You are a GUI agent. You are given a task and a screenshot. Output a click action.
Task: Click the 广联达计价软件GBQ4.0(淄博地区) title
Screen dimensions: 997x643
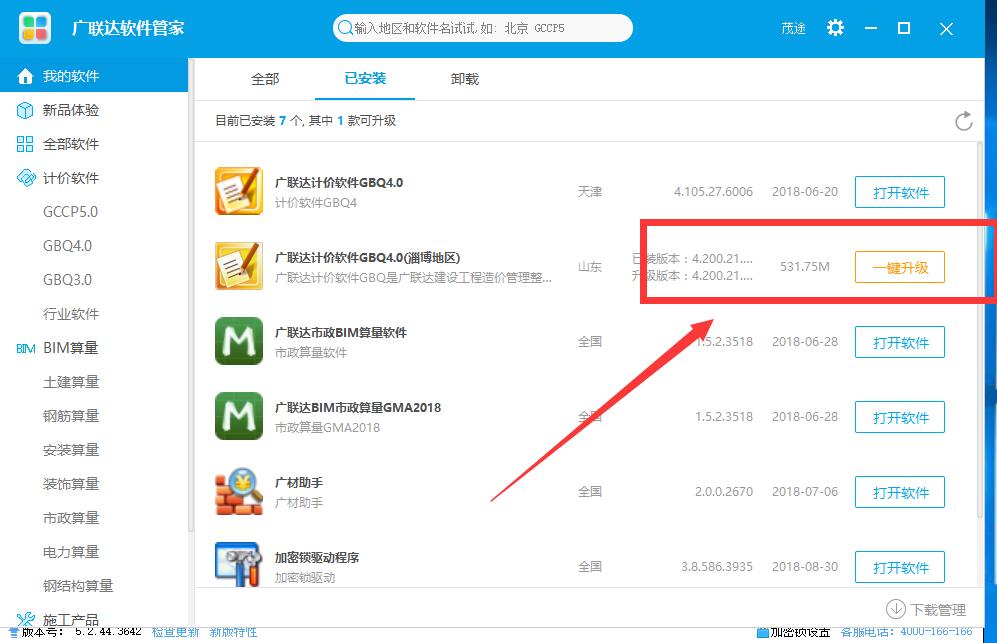pos(367,258)
